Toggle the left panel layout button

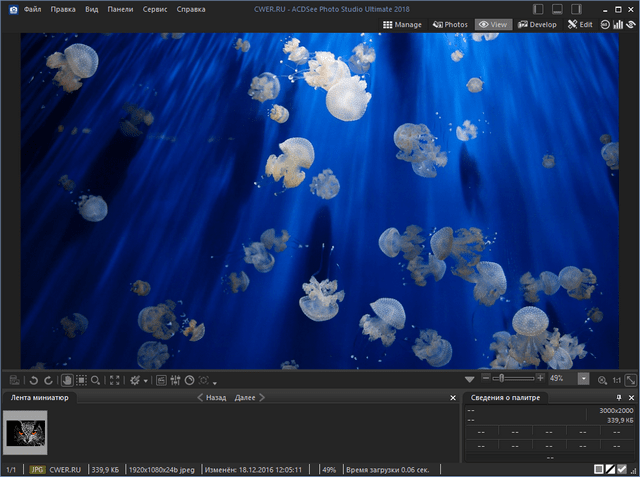pyautogui.click(x=540, y=8)
